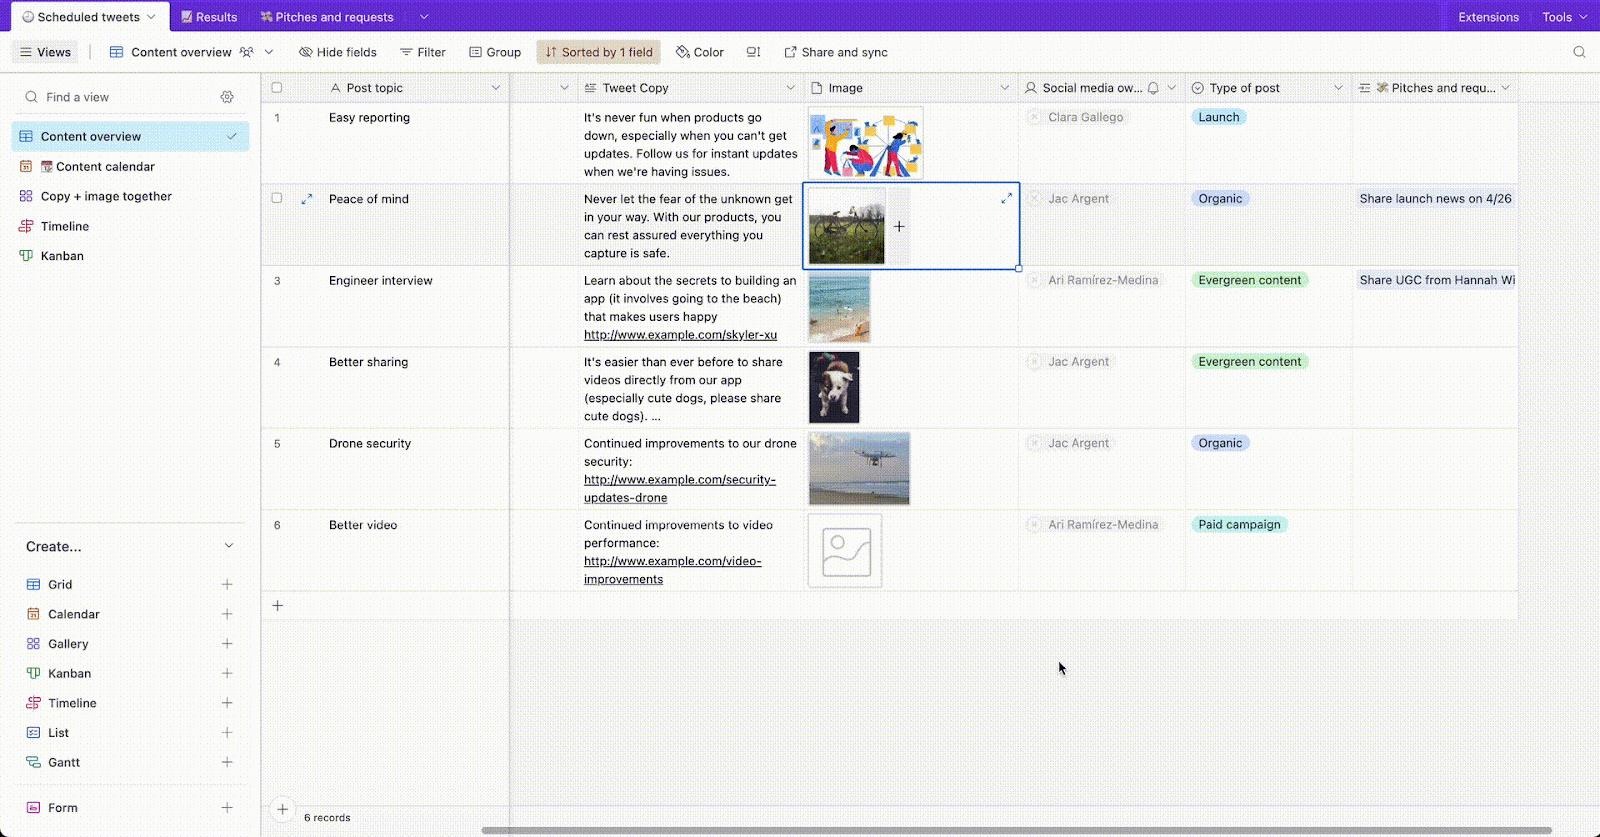The height and width of the screenshot is (837, 1600).
Task: Click placeholder image icon in Better video row
Action: pyautogui.click(x=845, y=551)
